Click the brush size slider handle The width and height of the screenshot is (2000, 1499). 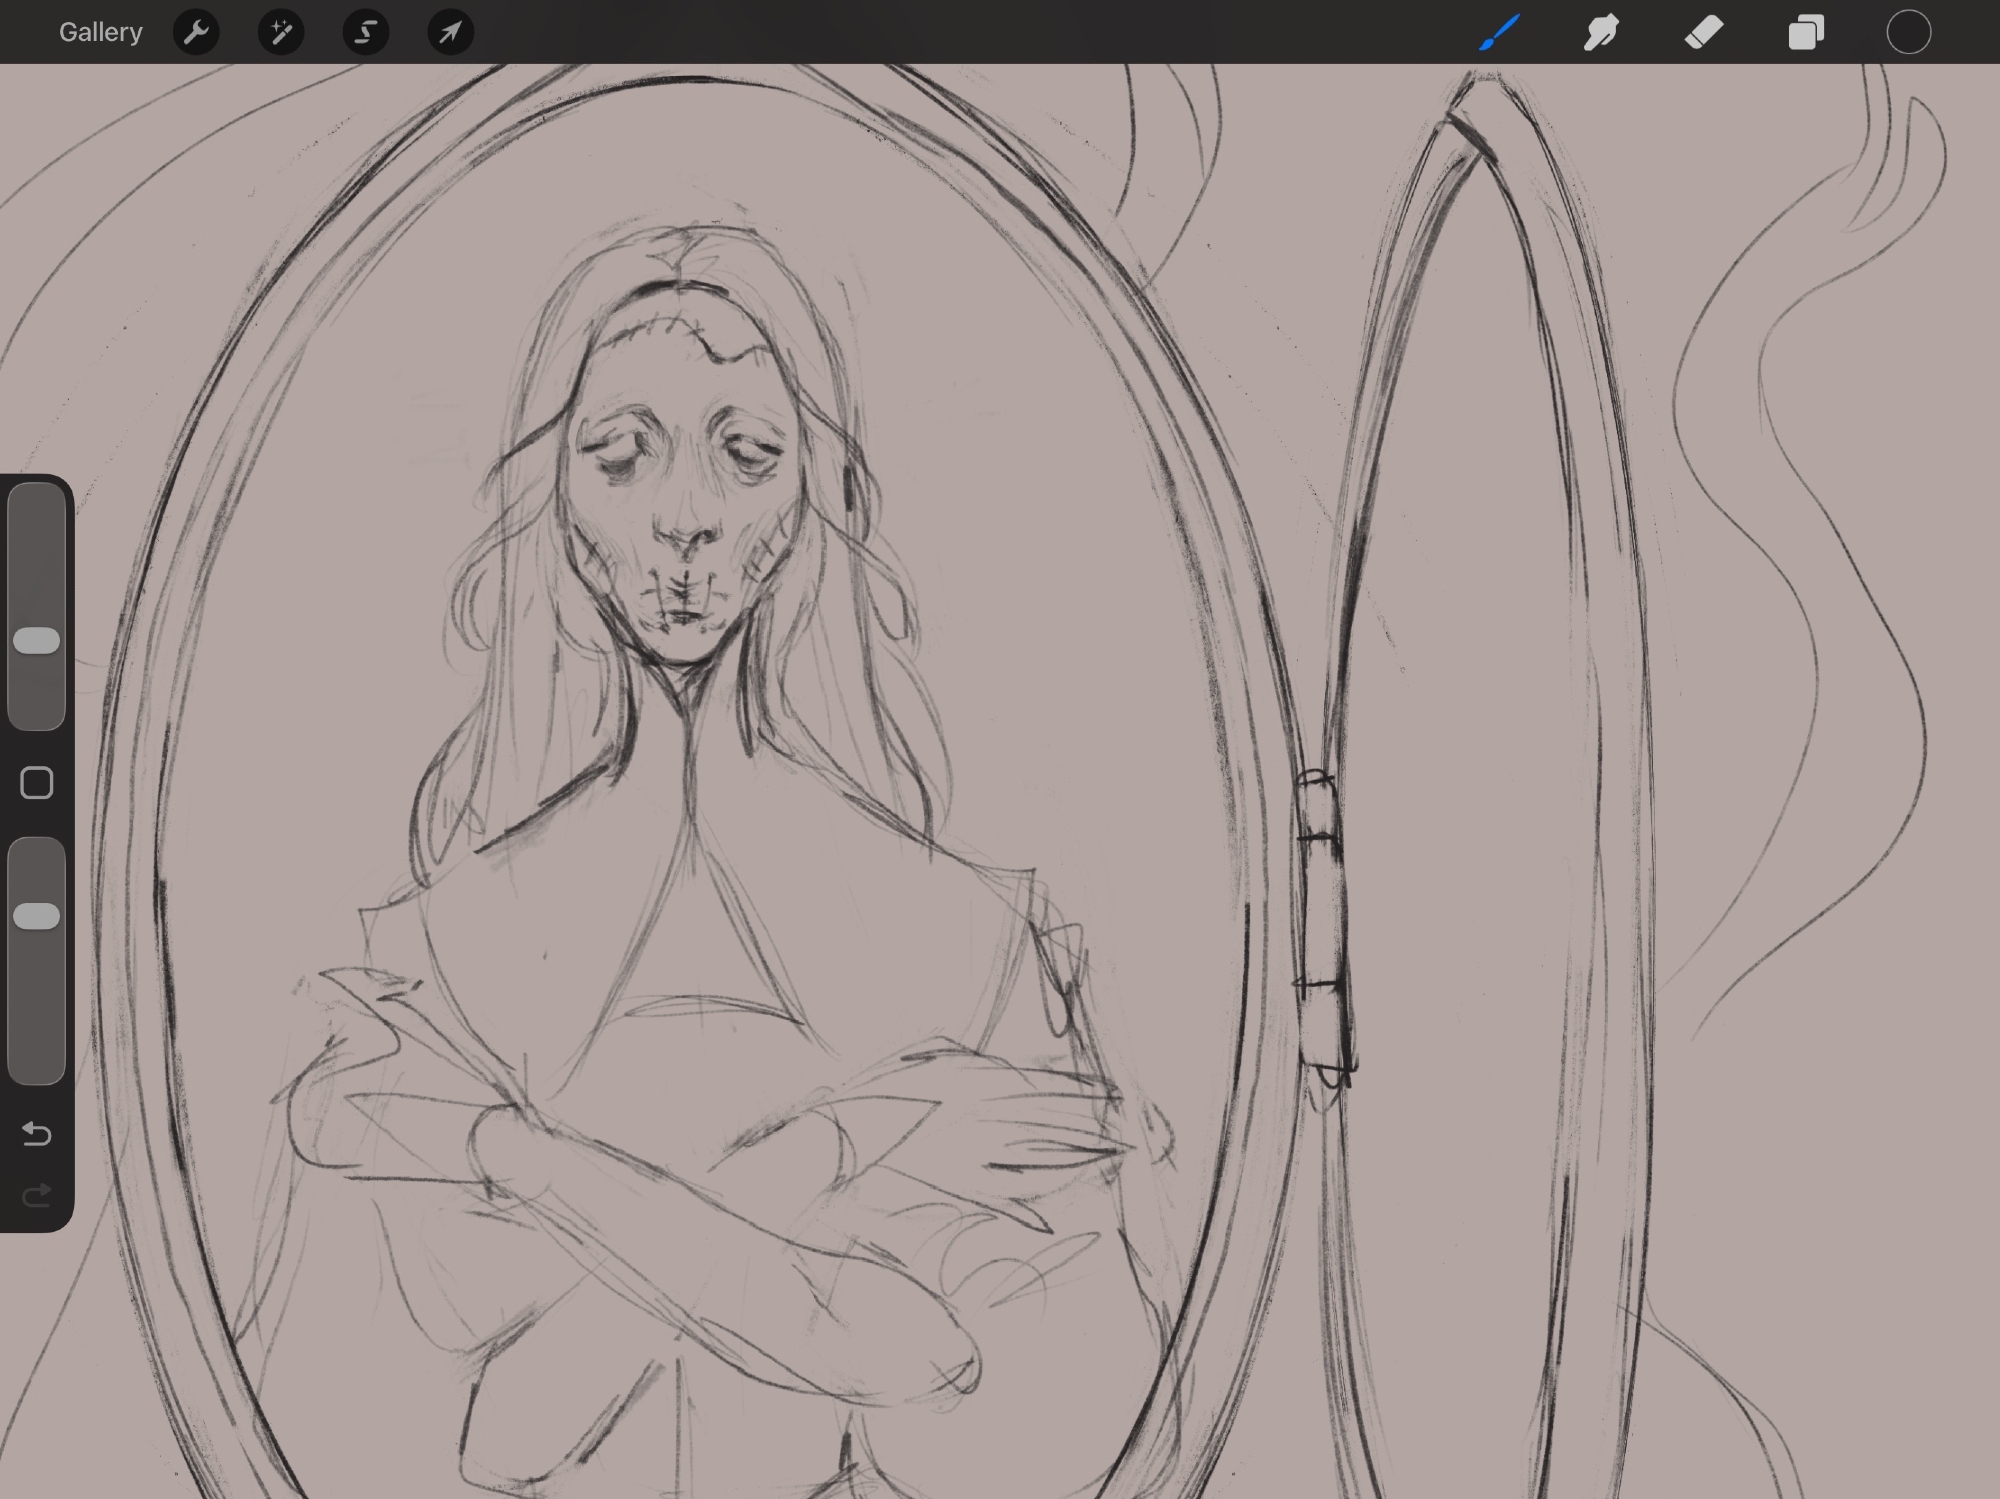[x=37, y=641]
